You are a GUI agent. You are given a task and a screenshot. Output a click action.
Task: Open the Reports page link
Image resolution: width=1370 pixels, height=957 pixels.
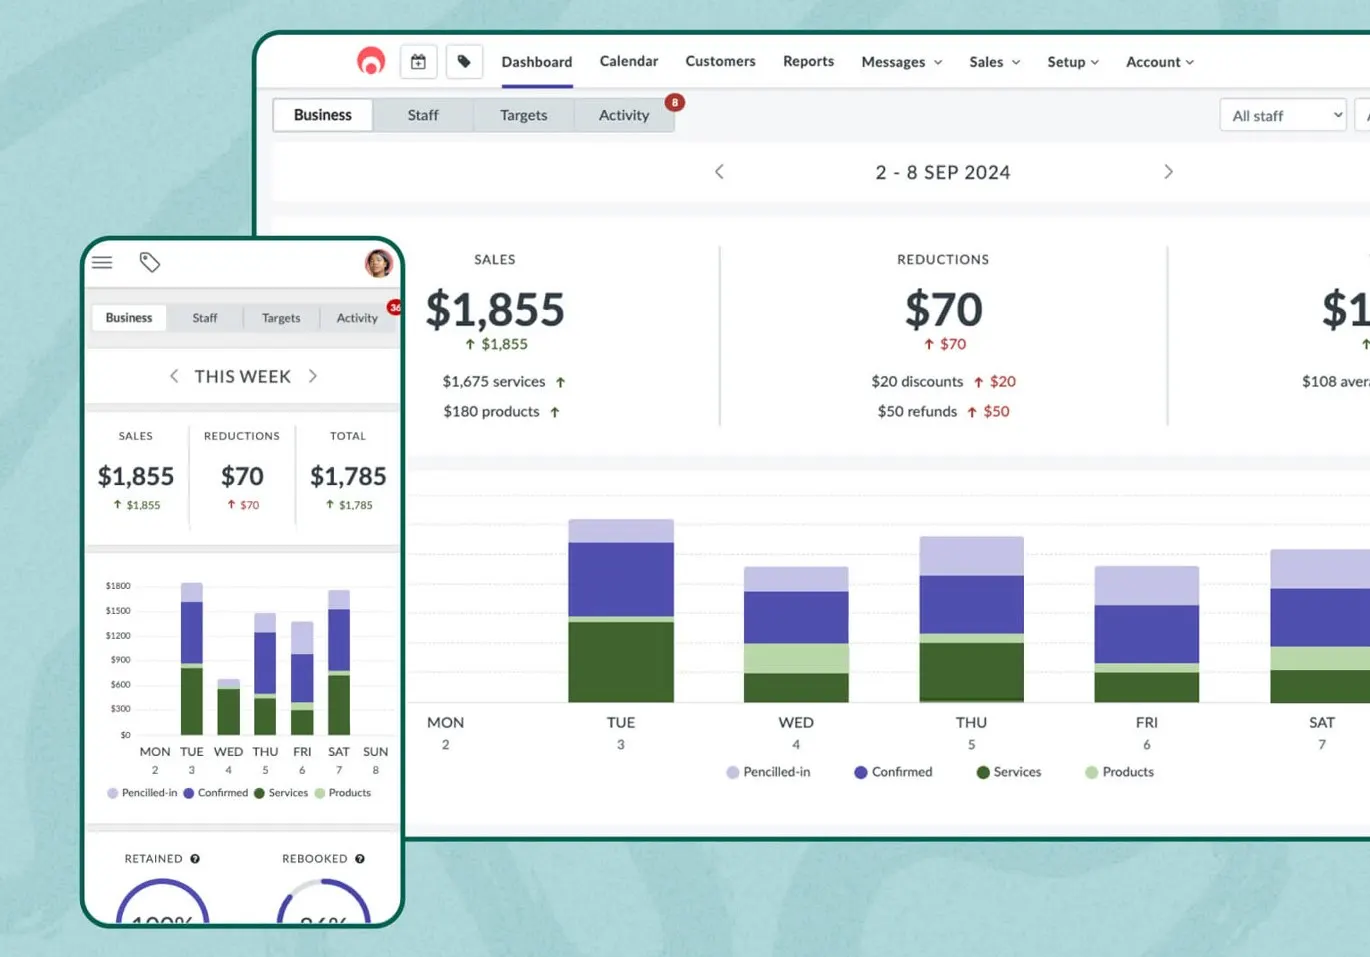pyautogui.click(x=808, y=61)
